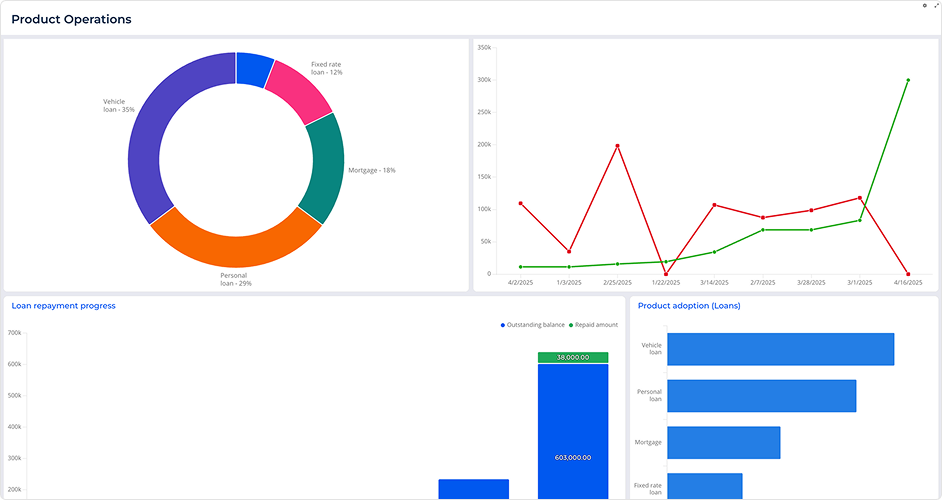Open the Loan repayment progress title link
Screen dimensions: 942x500
63,306
